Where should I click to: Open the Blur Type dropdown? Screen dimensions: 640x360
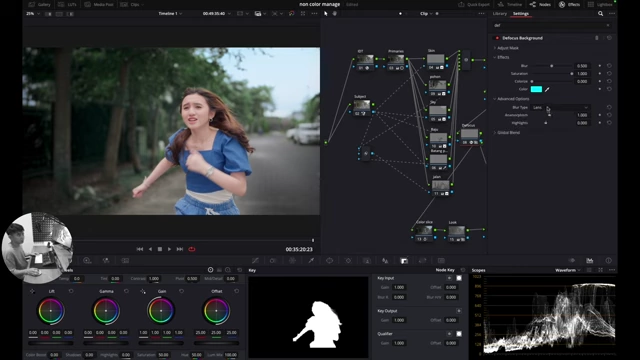[560, 107]
